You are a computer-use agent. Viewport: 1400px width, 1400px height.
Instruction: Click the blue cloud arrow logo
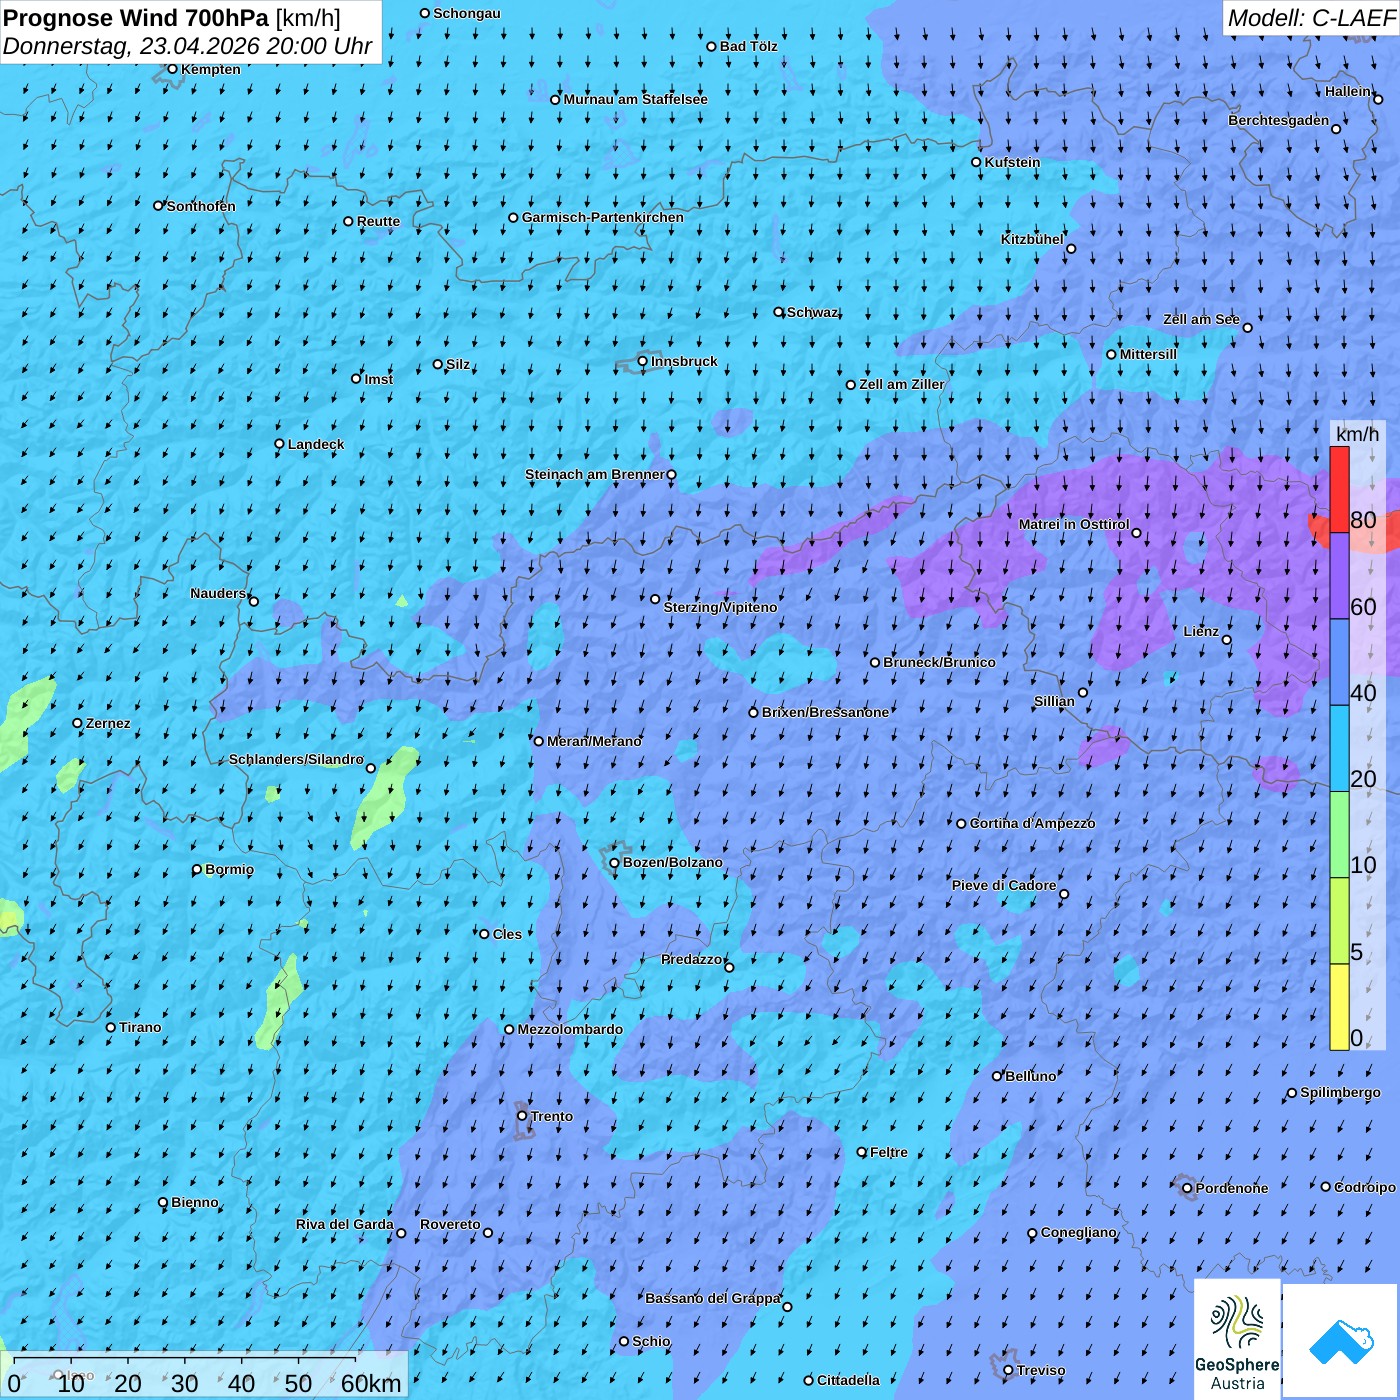(1340, 1340)
